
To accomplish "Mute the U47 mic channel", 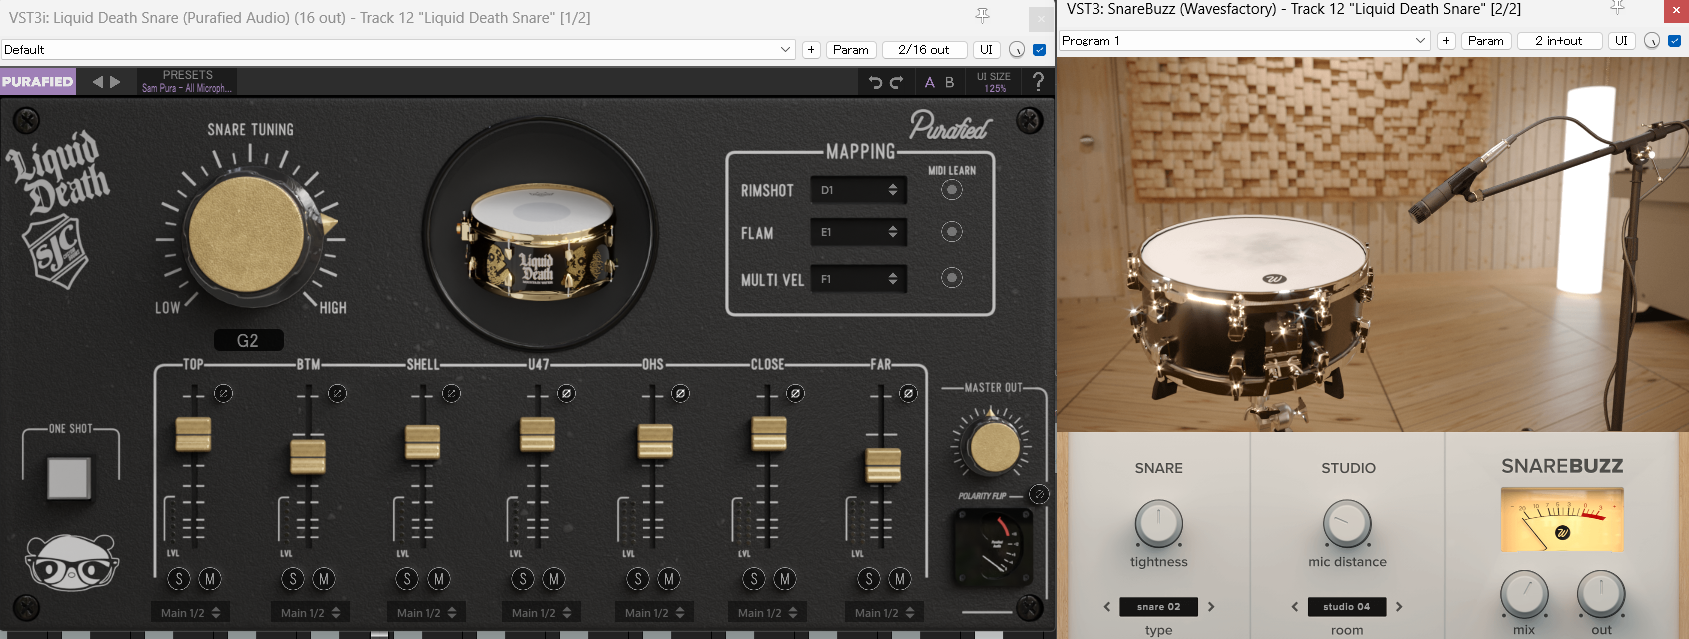I will tap(554, 578).
